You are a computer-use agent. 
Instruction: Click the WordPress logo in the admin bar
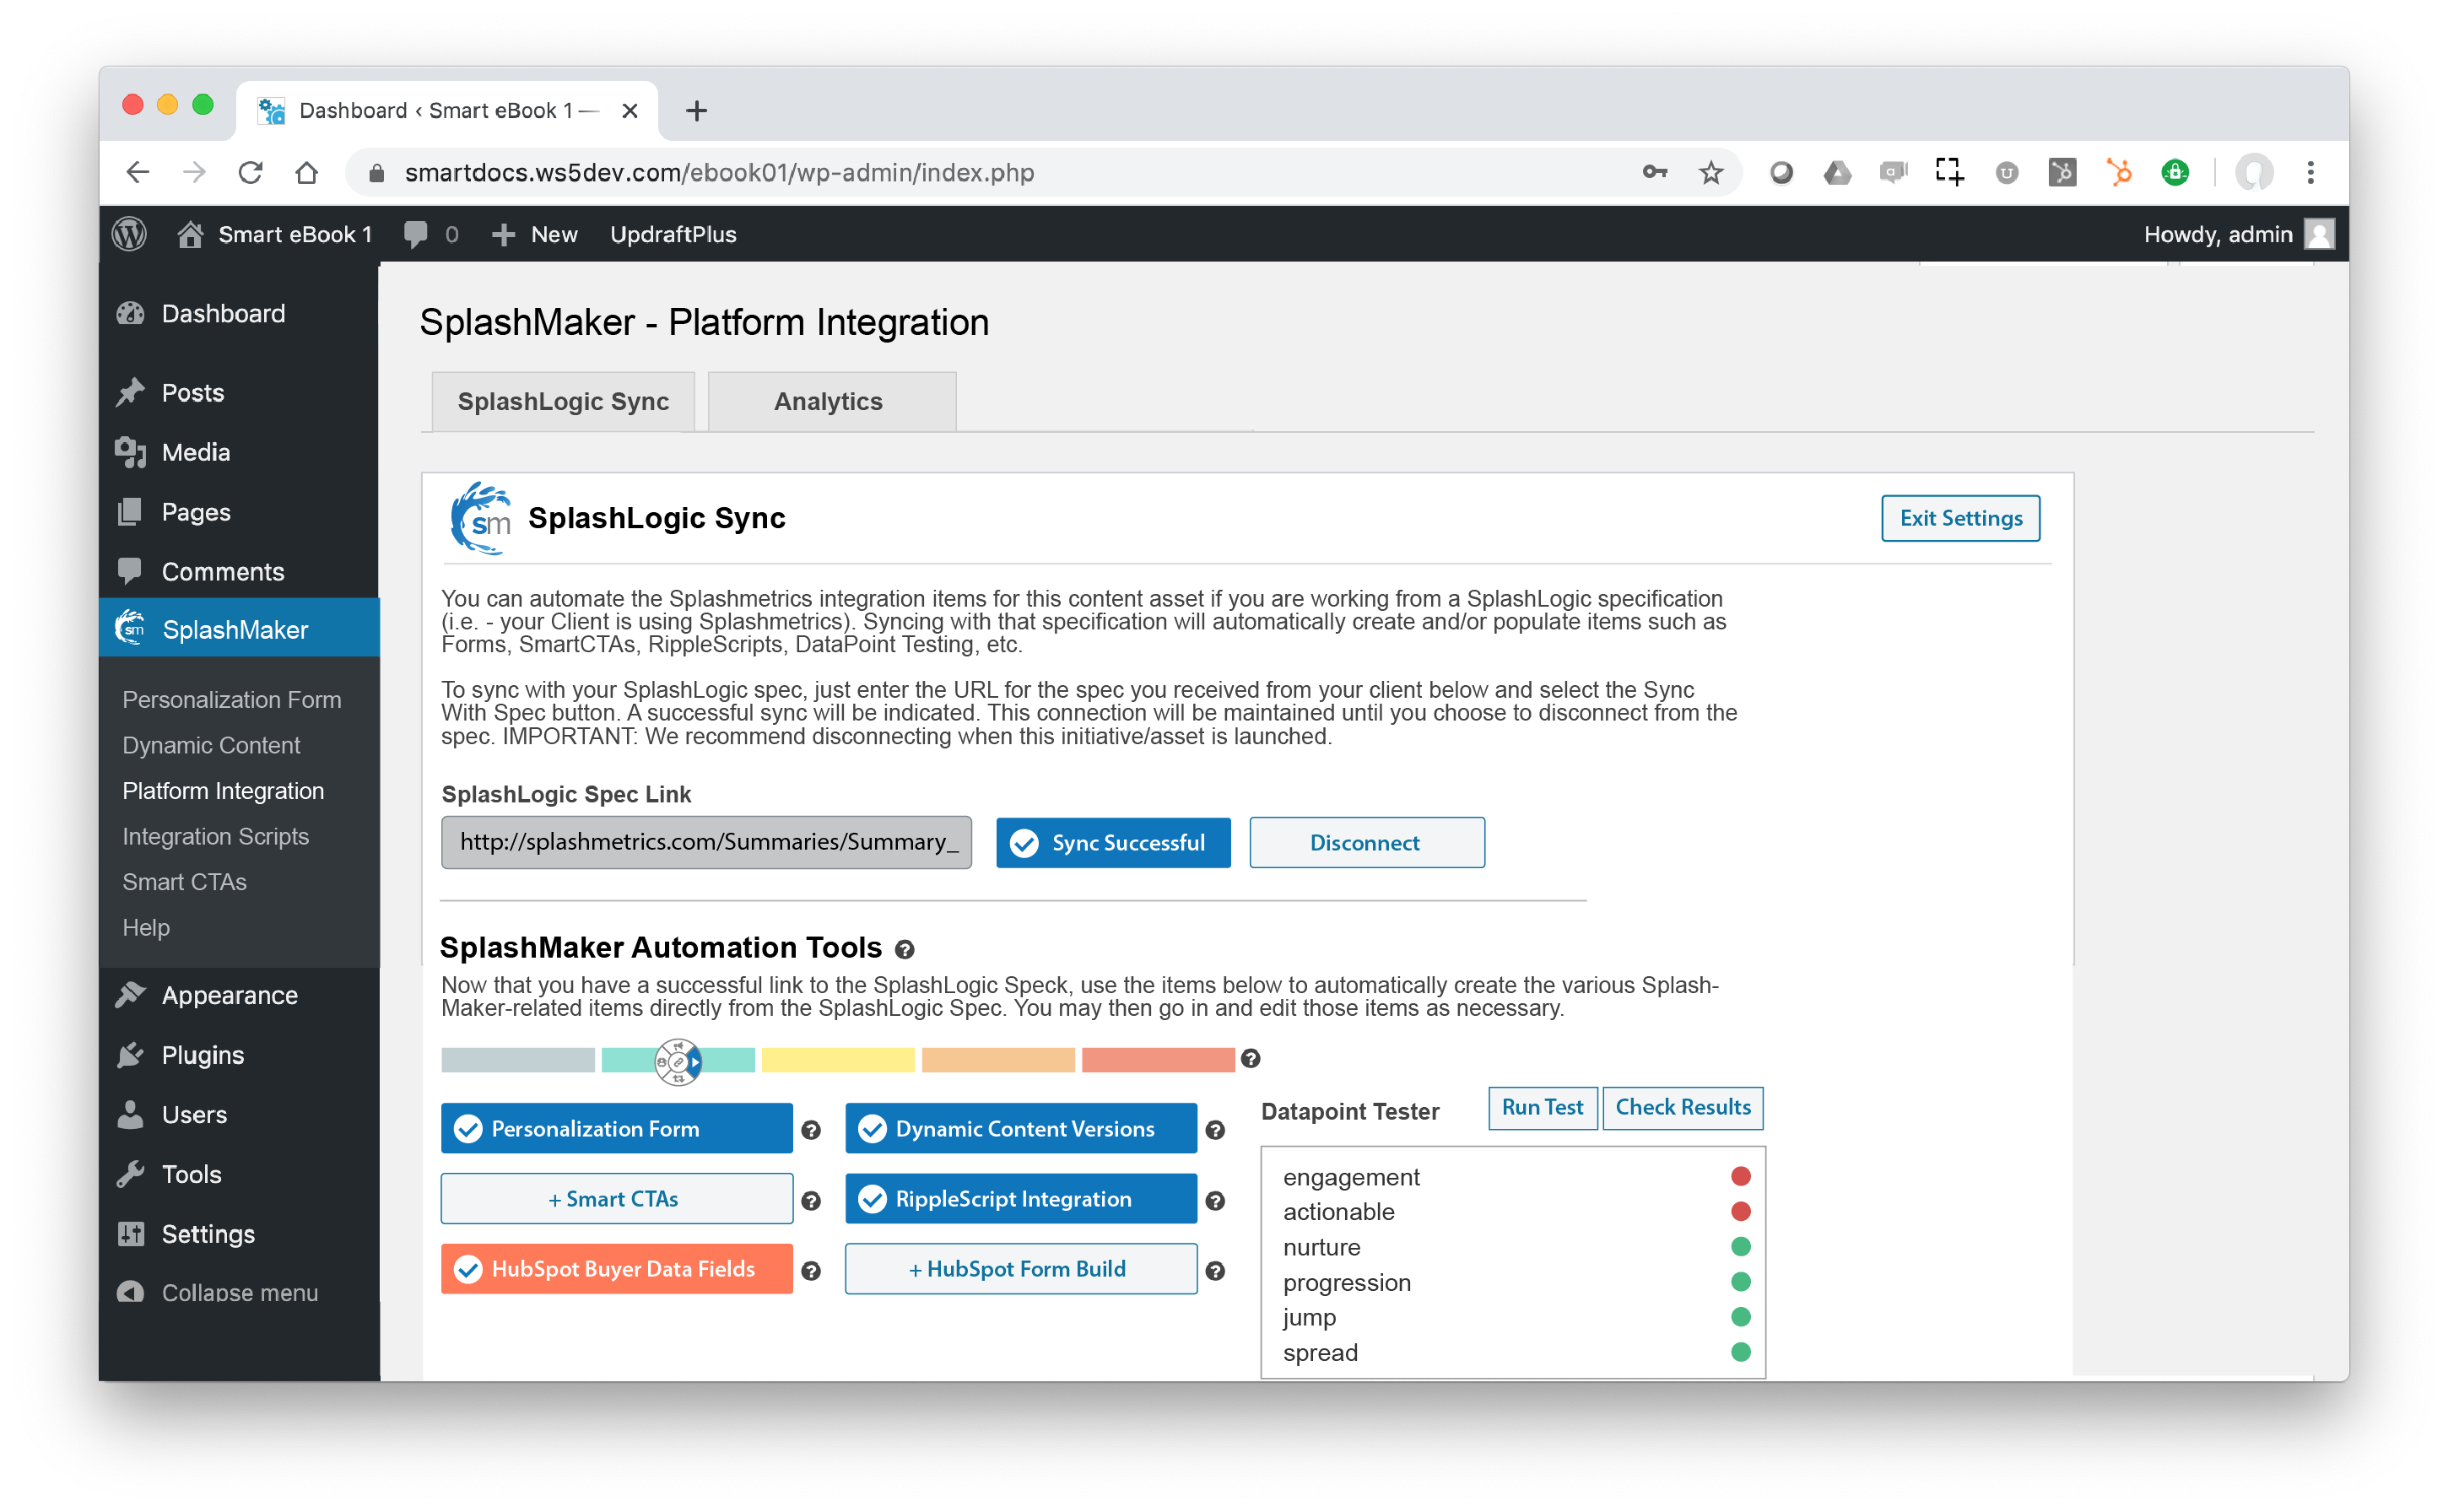(x=129, y=234)
